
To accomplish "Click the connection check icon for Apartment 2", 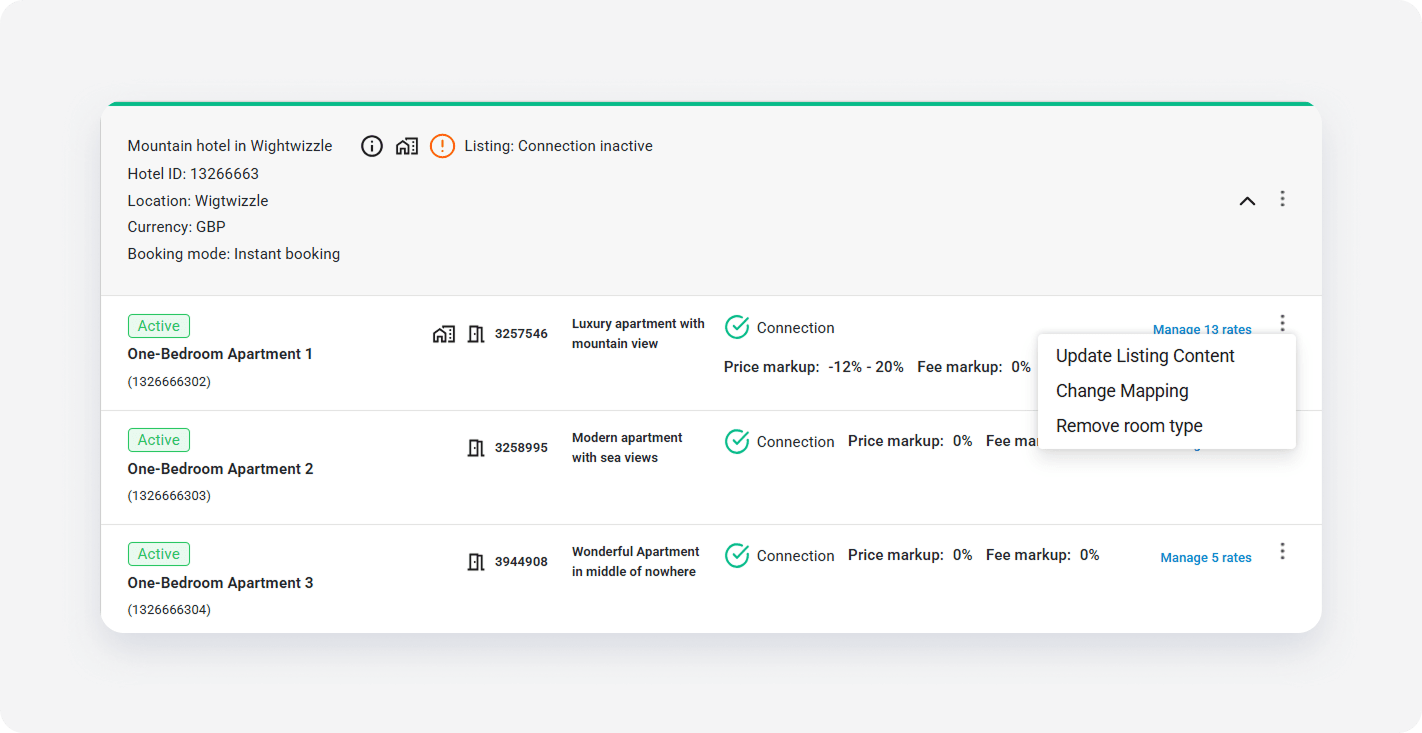I will [x=737, y=442].
